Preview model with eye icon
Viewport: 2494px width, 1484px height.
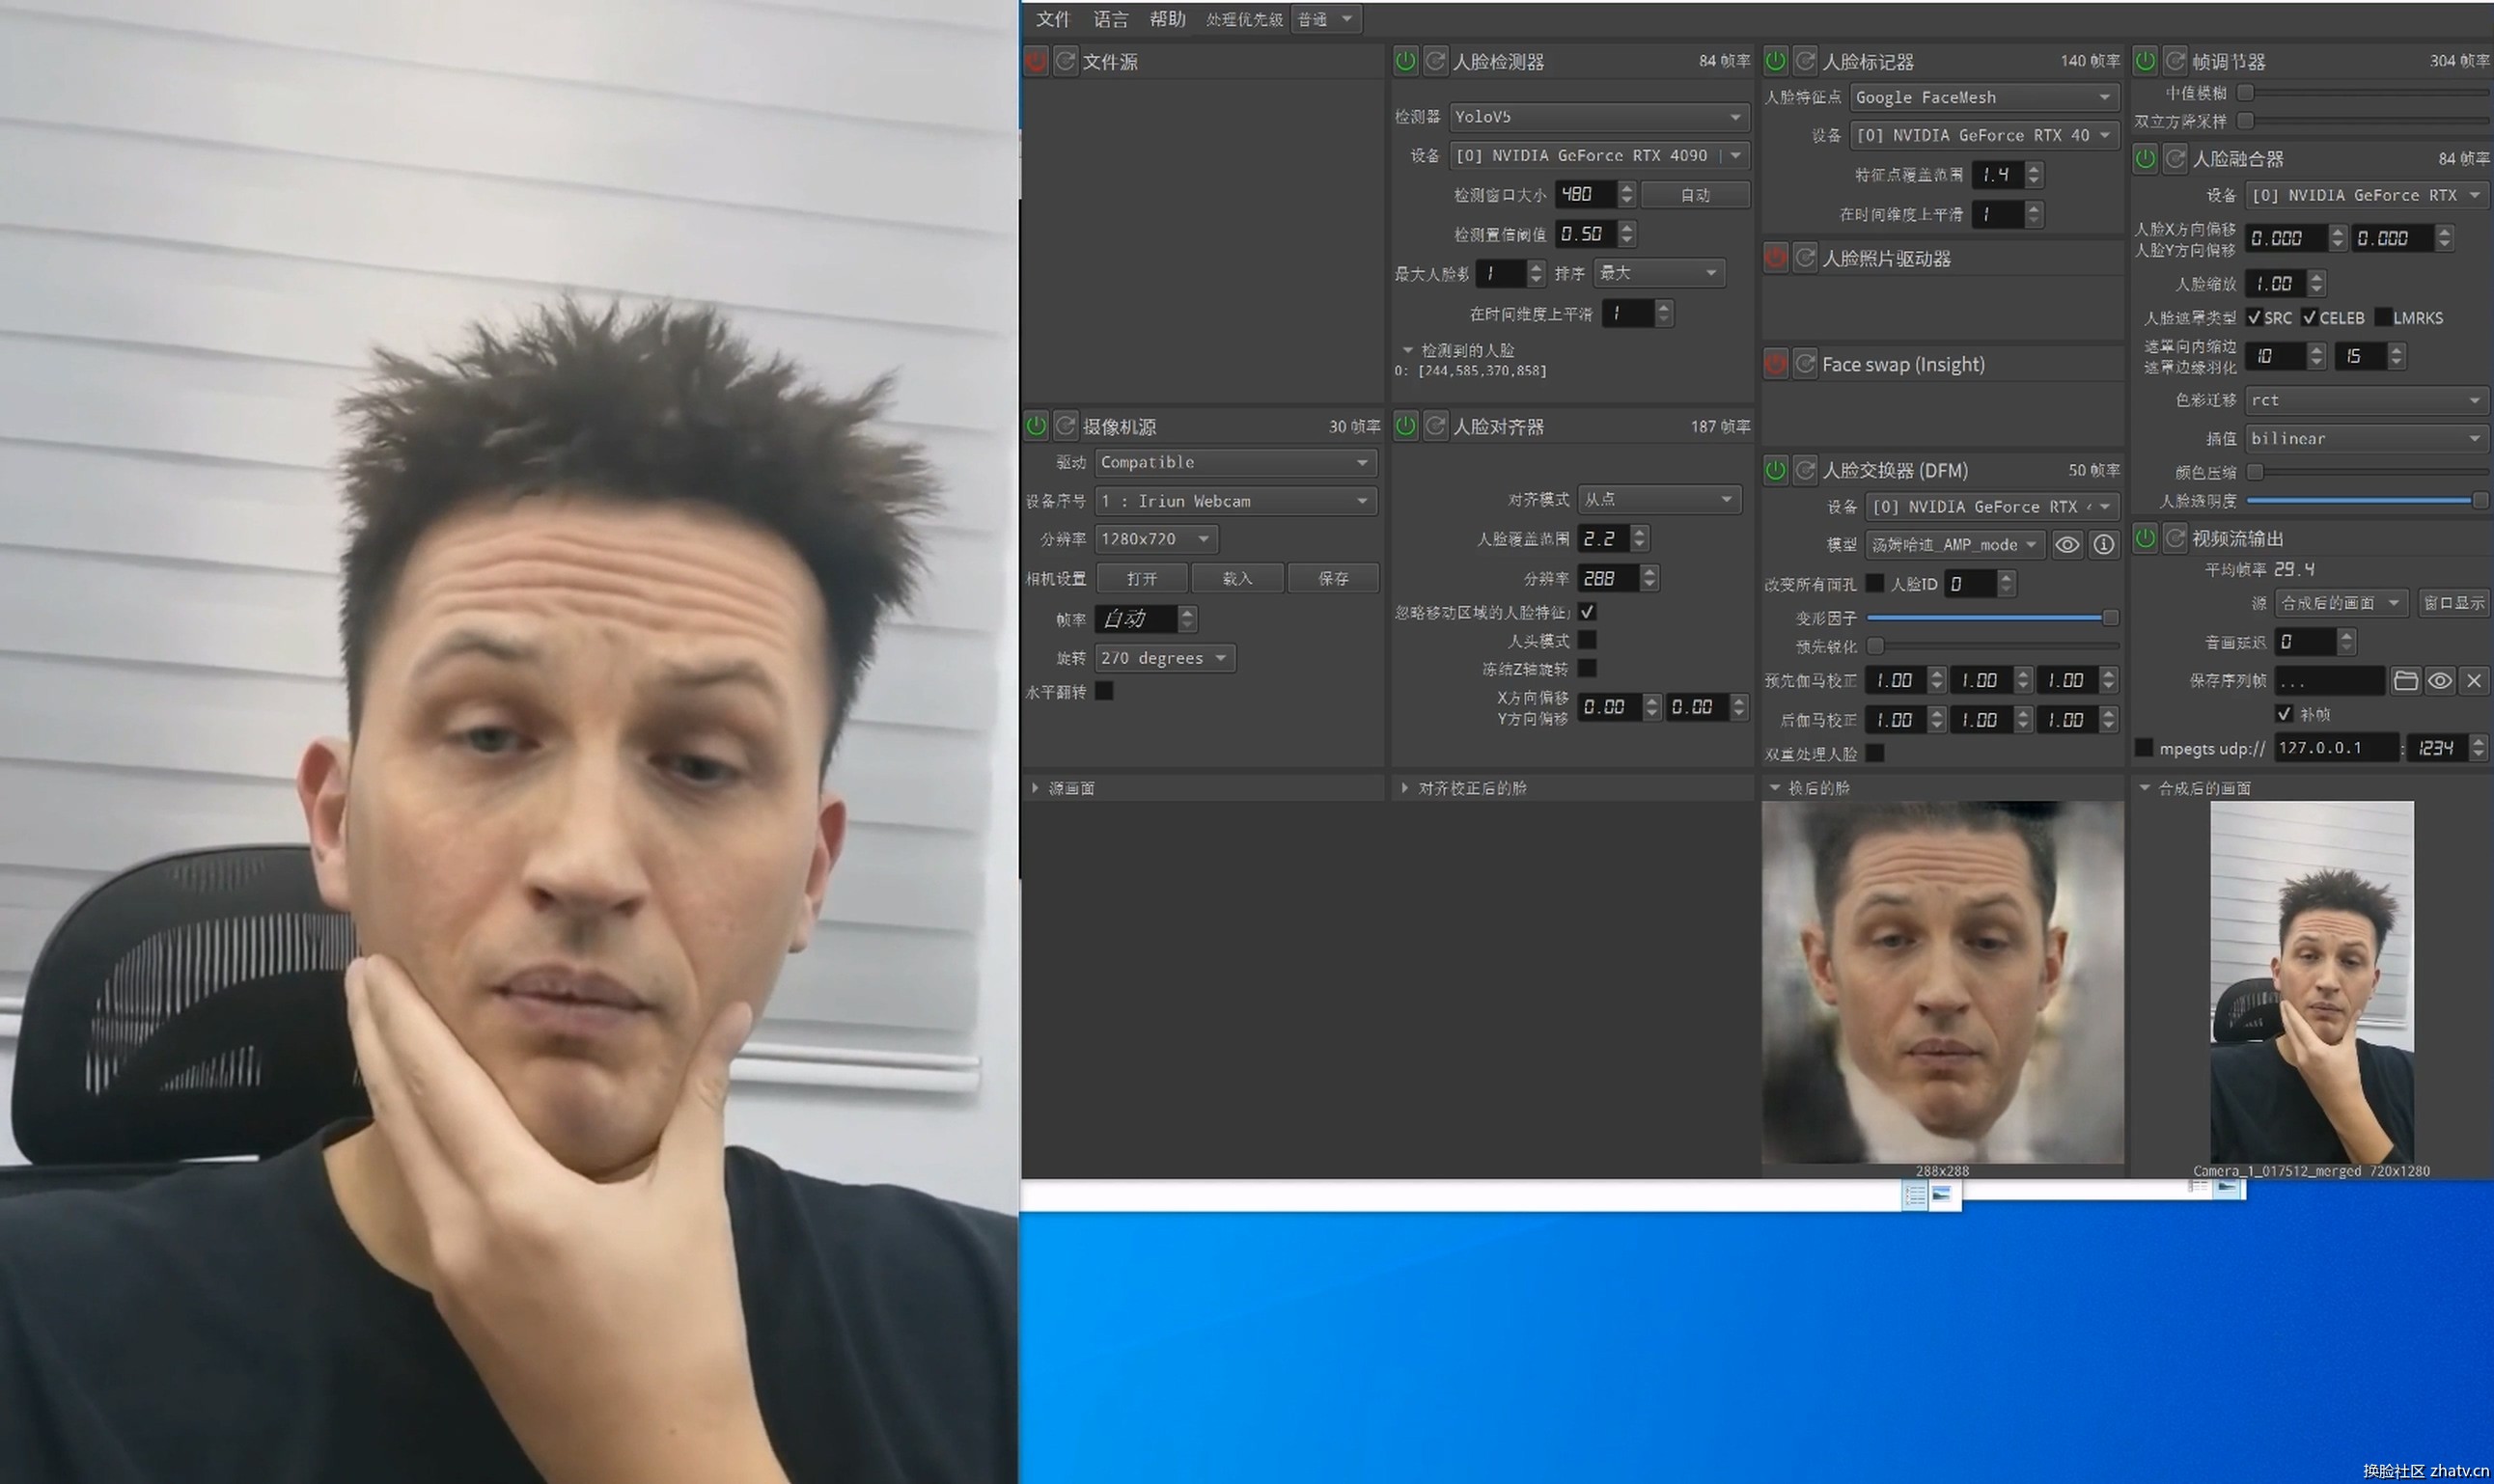[x=2067, y=545]
